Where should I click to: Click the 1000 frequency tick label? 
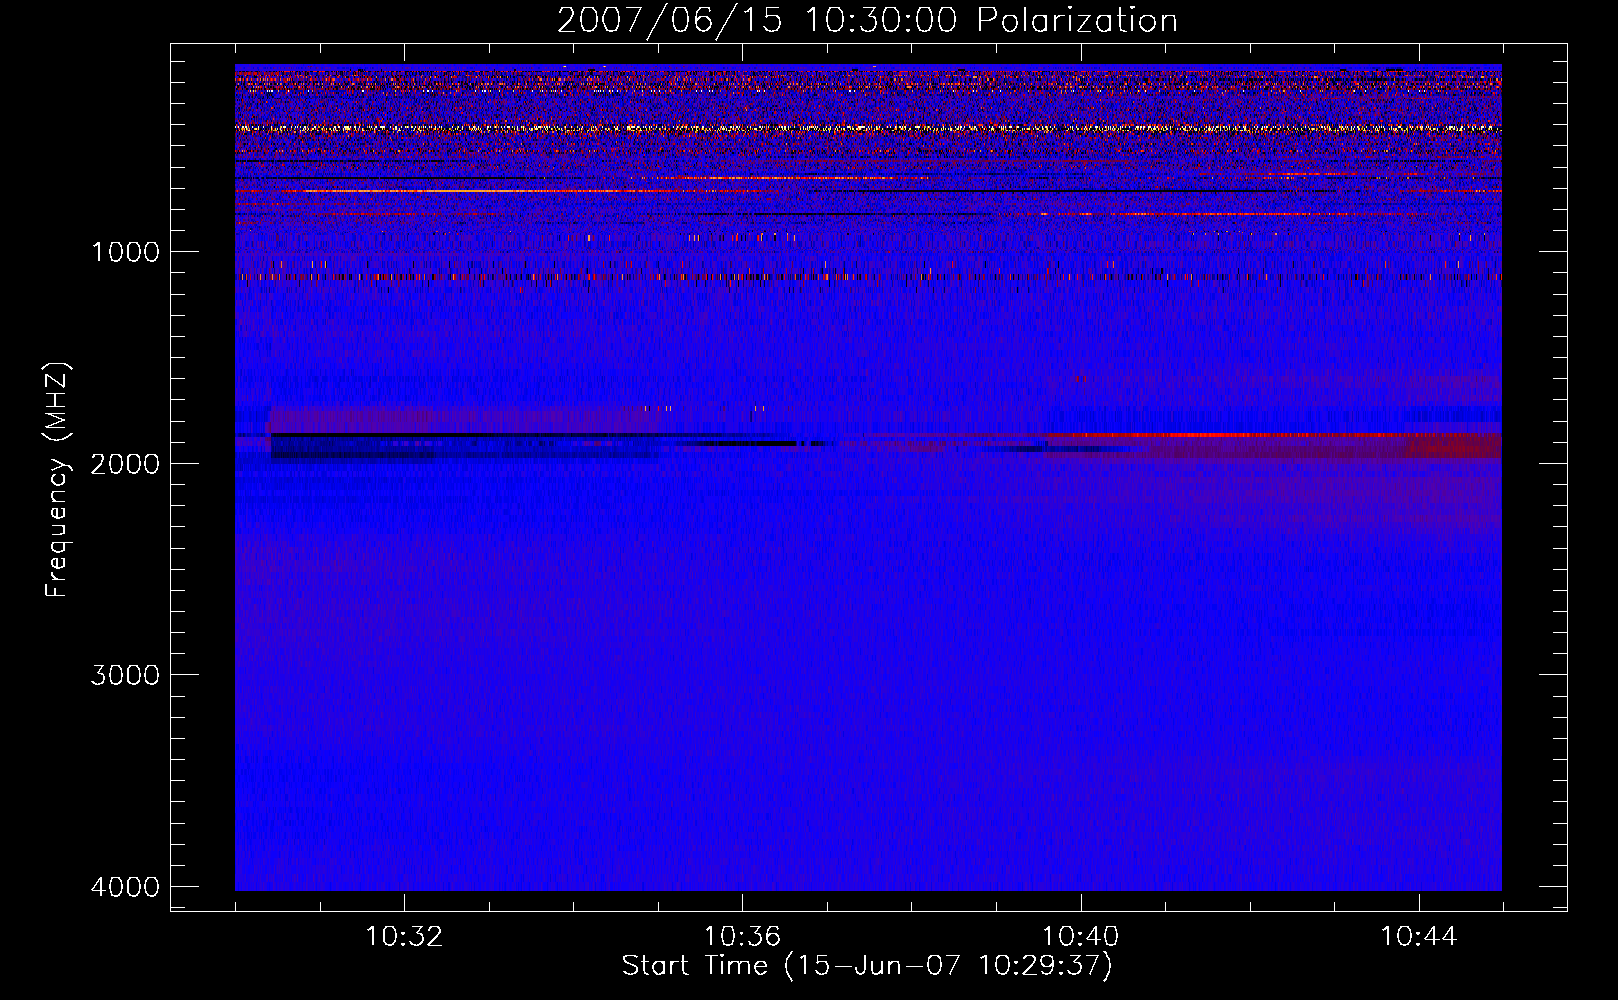click(125, 252)
